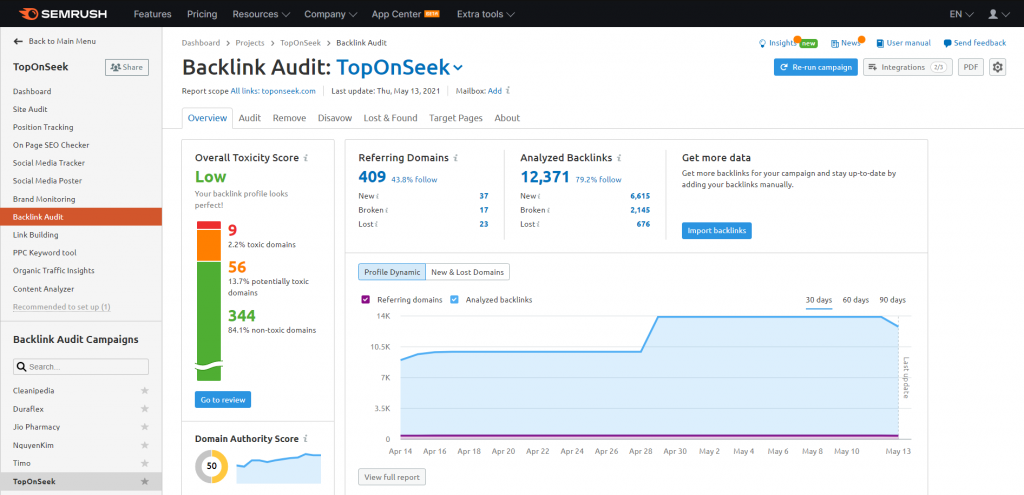
Task: Star the Cleanipedia campaign
Action: 145,391
